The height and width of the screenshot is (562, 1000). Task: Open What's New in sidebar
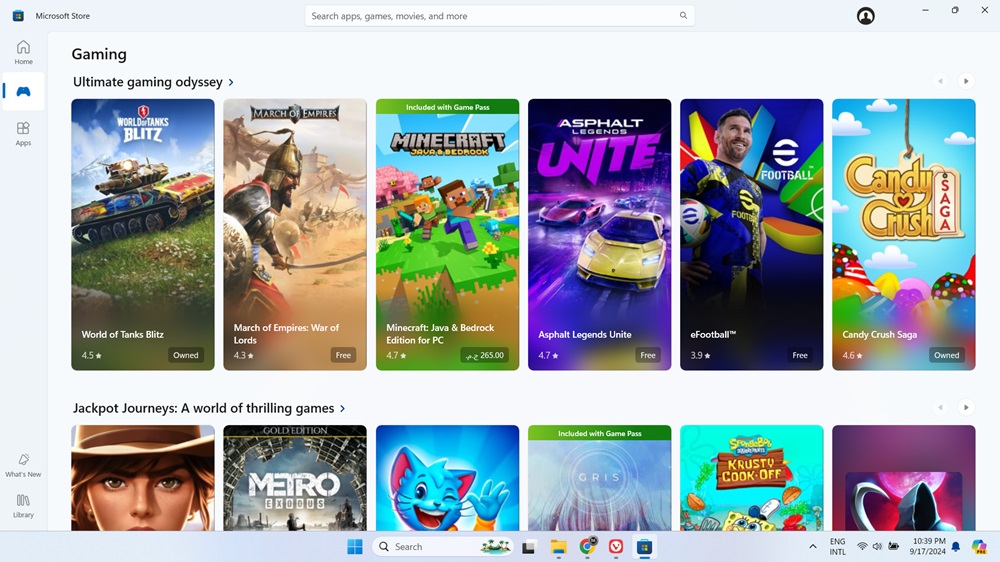(x=24, y=465)
